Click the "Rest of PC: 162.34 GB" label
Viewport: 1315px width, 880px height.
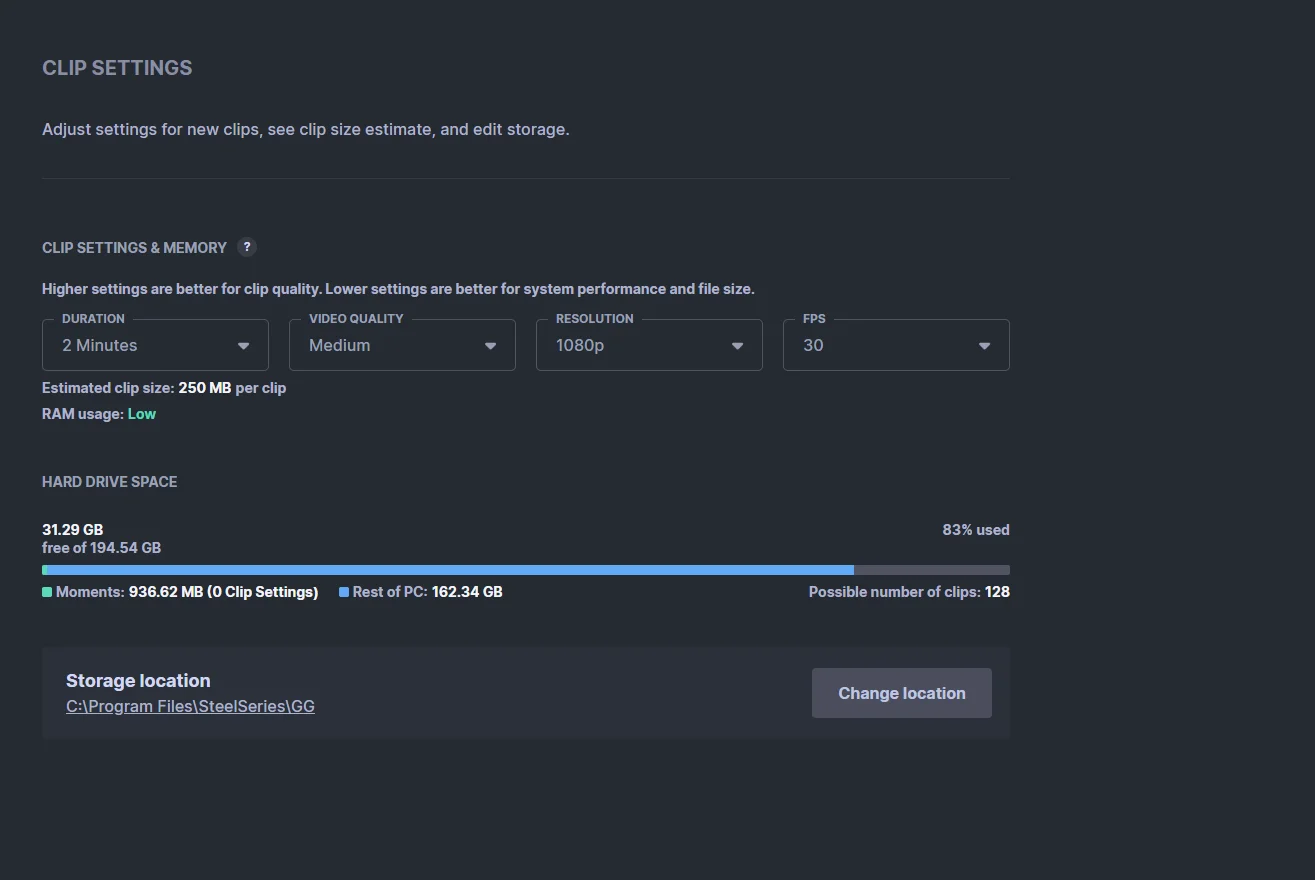coord(428,592)
